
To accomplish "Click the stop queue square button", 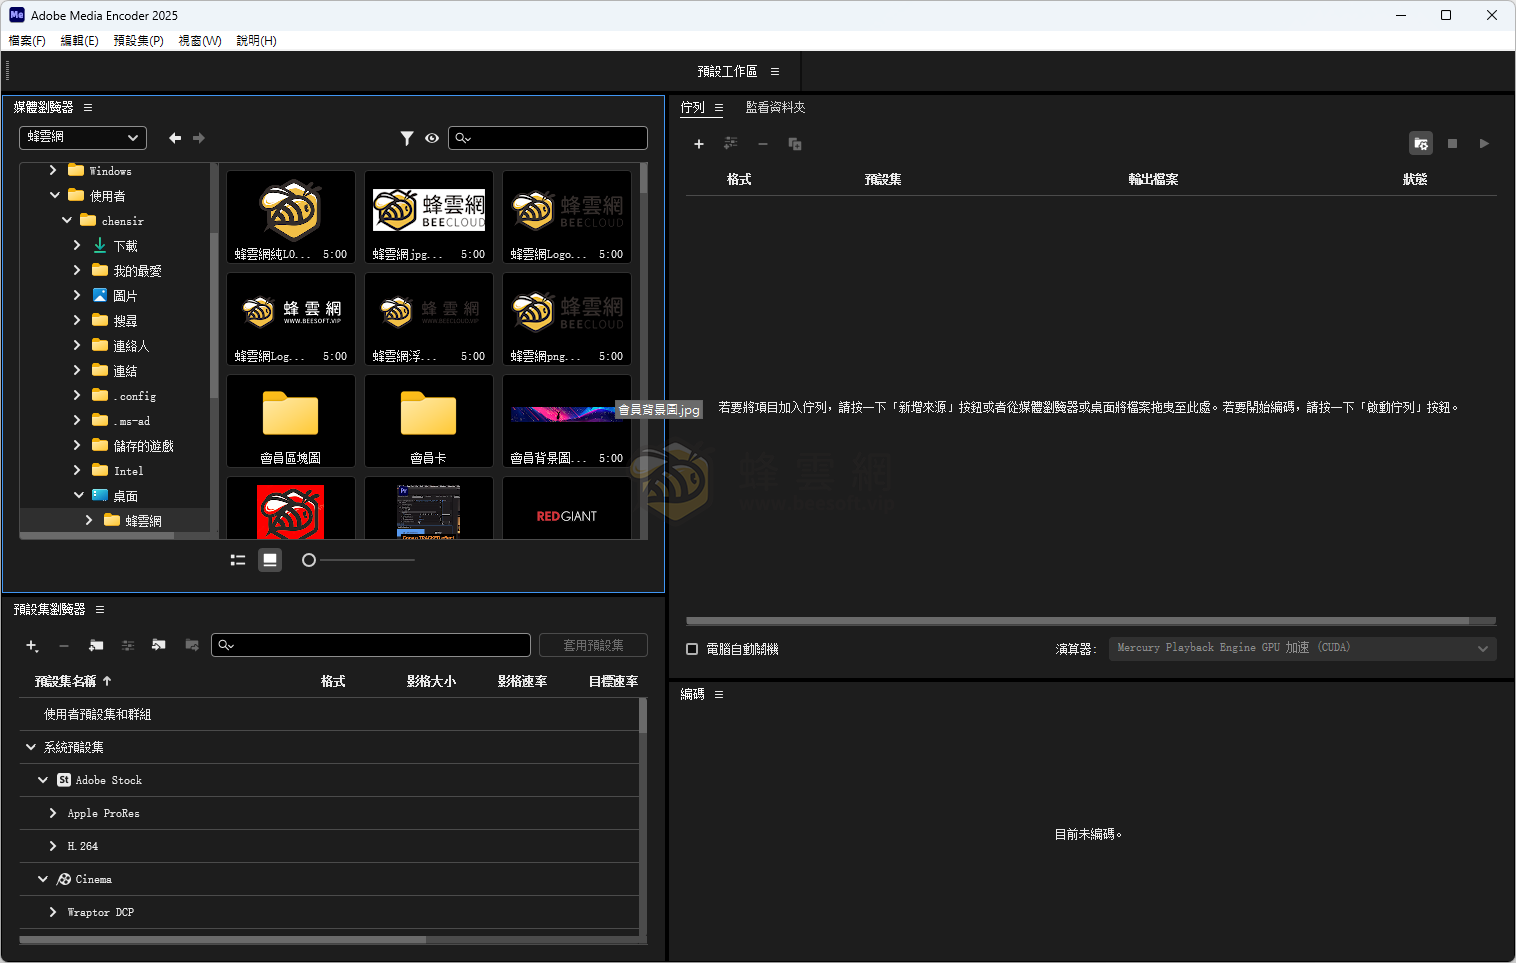I will (1453, 144).
